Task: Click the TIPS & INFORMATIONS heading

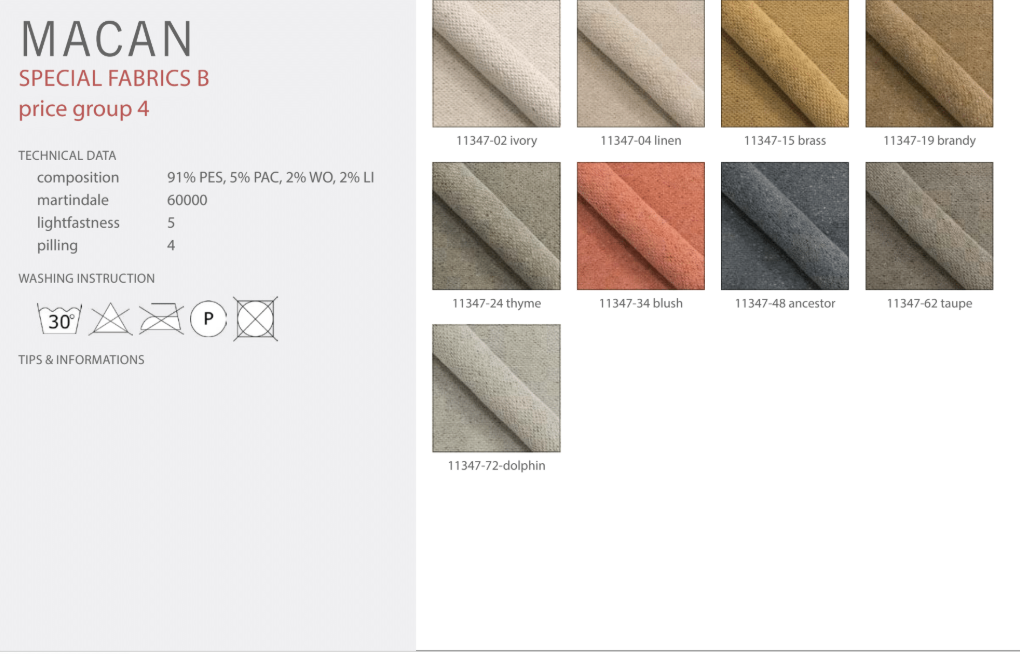Action: click(x=81, y=360)
